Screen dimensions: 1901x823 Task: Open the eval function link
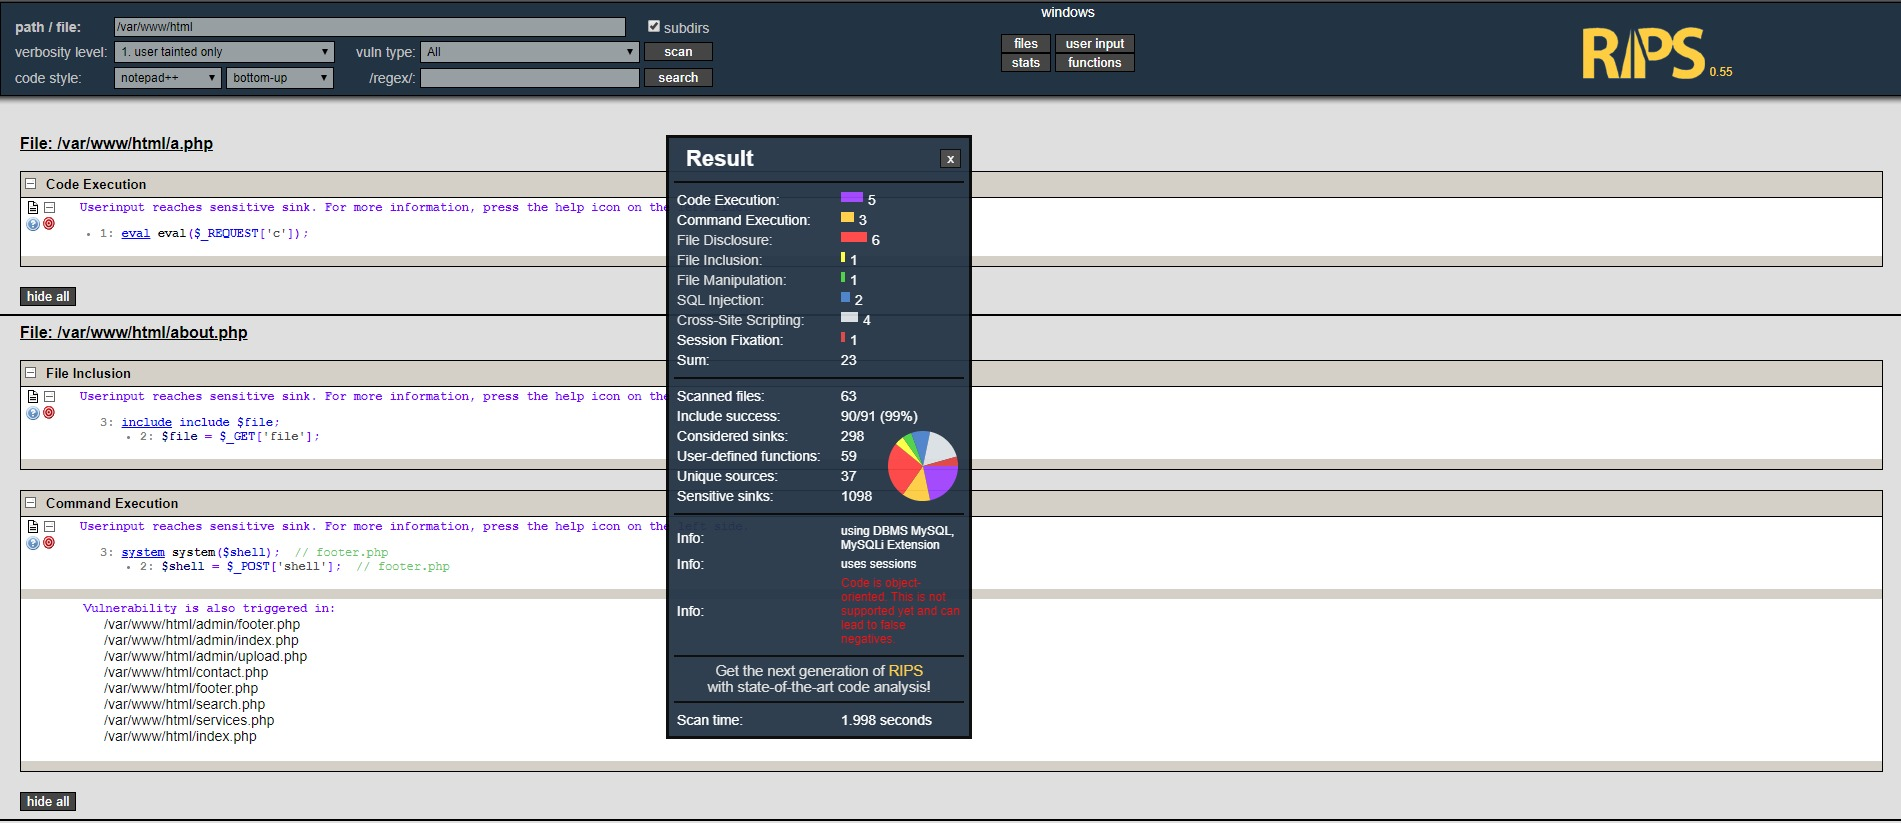(136, 233)
